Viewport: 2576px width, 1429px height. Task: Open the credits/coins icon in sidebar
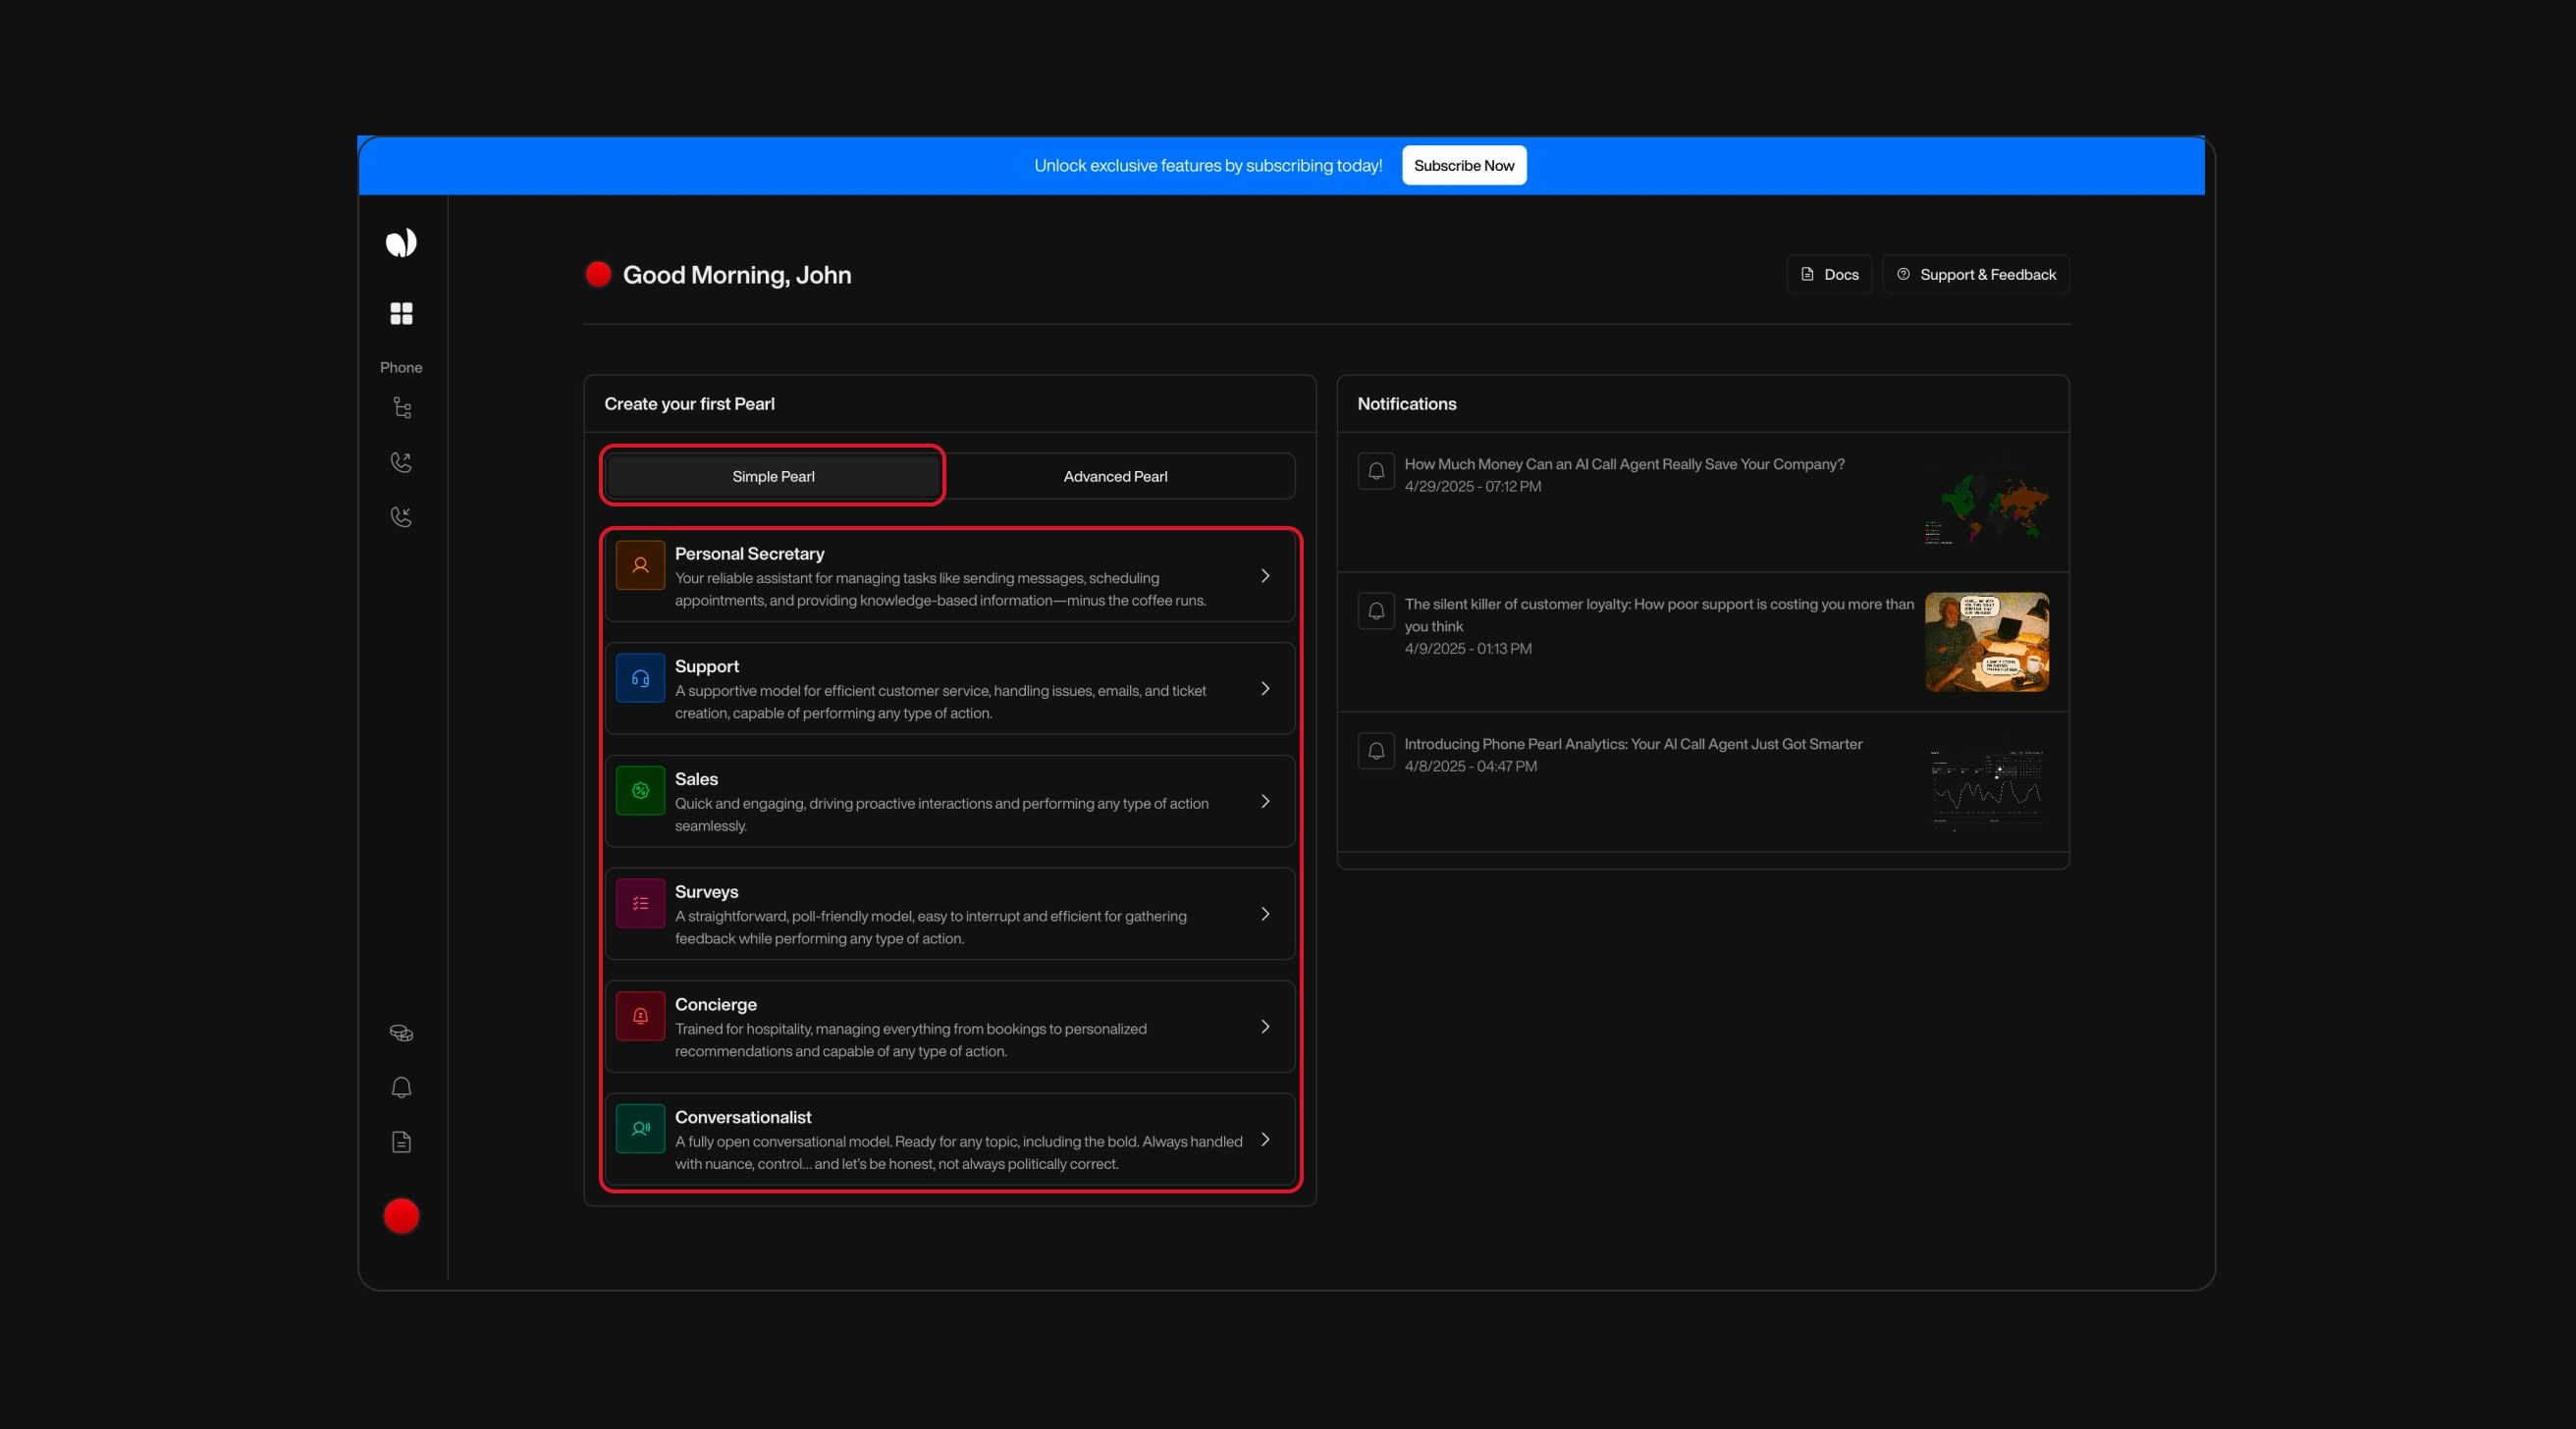pyautogui.click(x=401, y=1033)
